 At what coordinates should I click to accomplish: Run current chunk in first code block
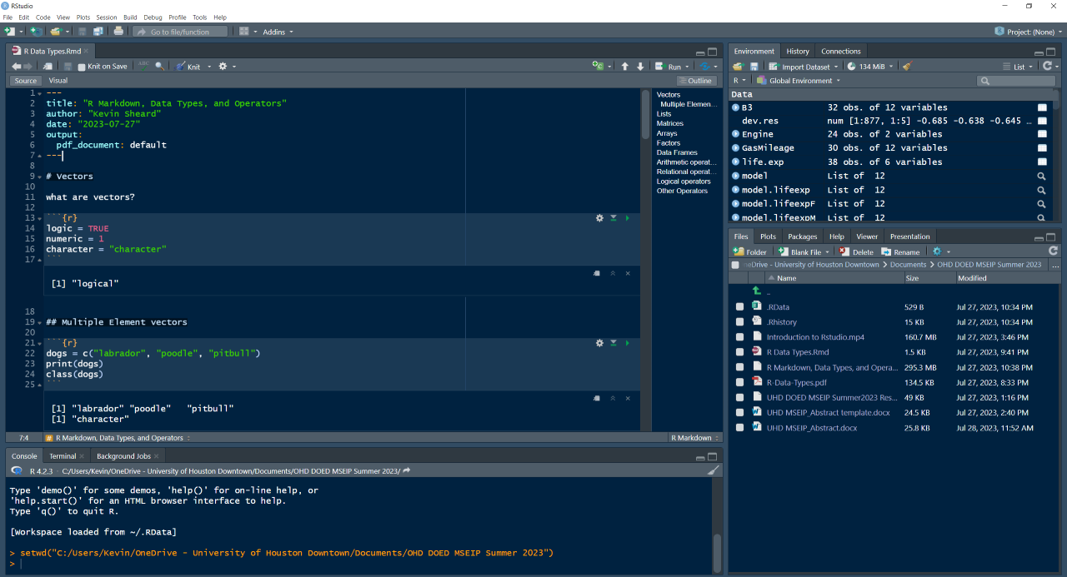click(x=627, y=218)
